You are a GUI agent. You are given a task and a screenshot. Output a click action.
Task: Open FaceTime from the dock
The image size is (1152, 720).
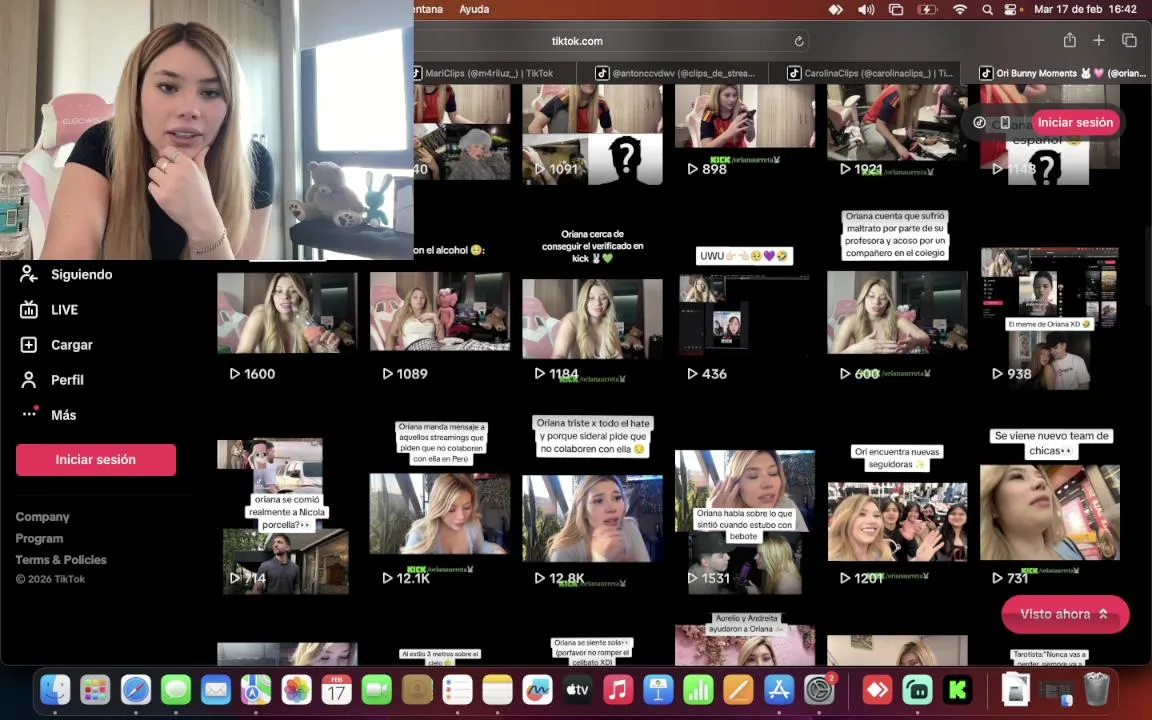click(377, 690)
